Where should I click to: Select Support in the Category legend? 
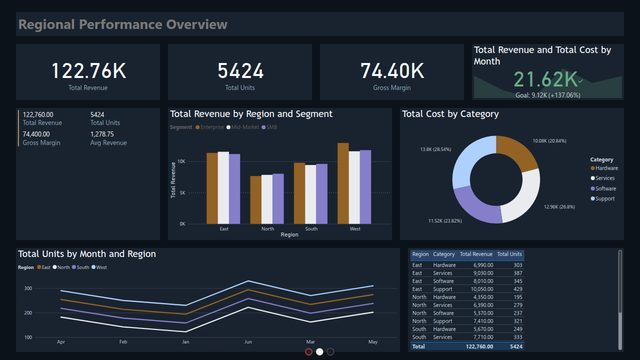point(602,199)
